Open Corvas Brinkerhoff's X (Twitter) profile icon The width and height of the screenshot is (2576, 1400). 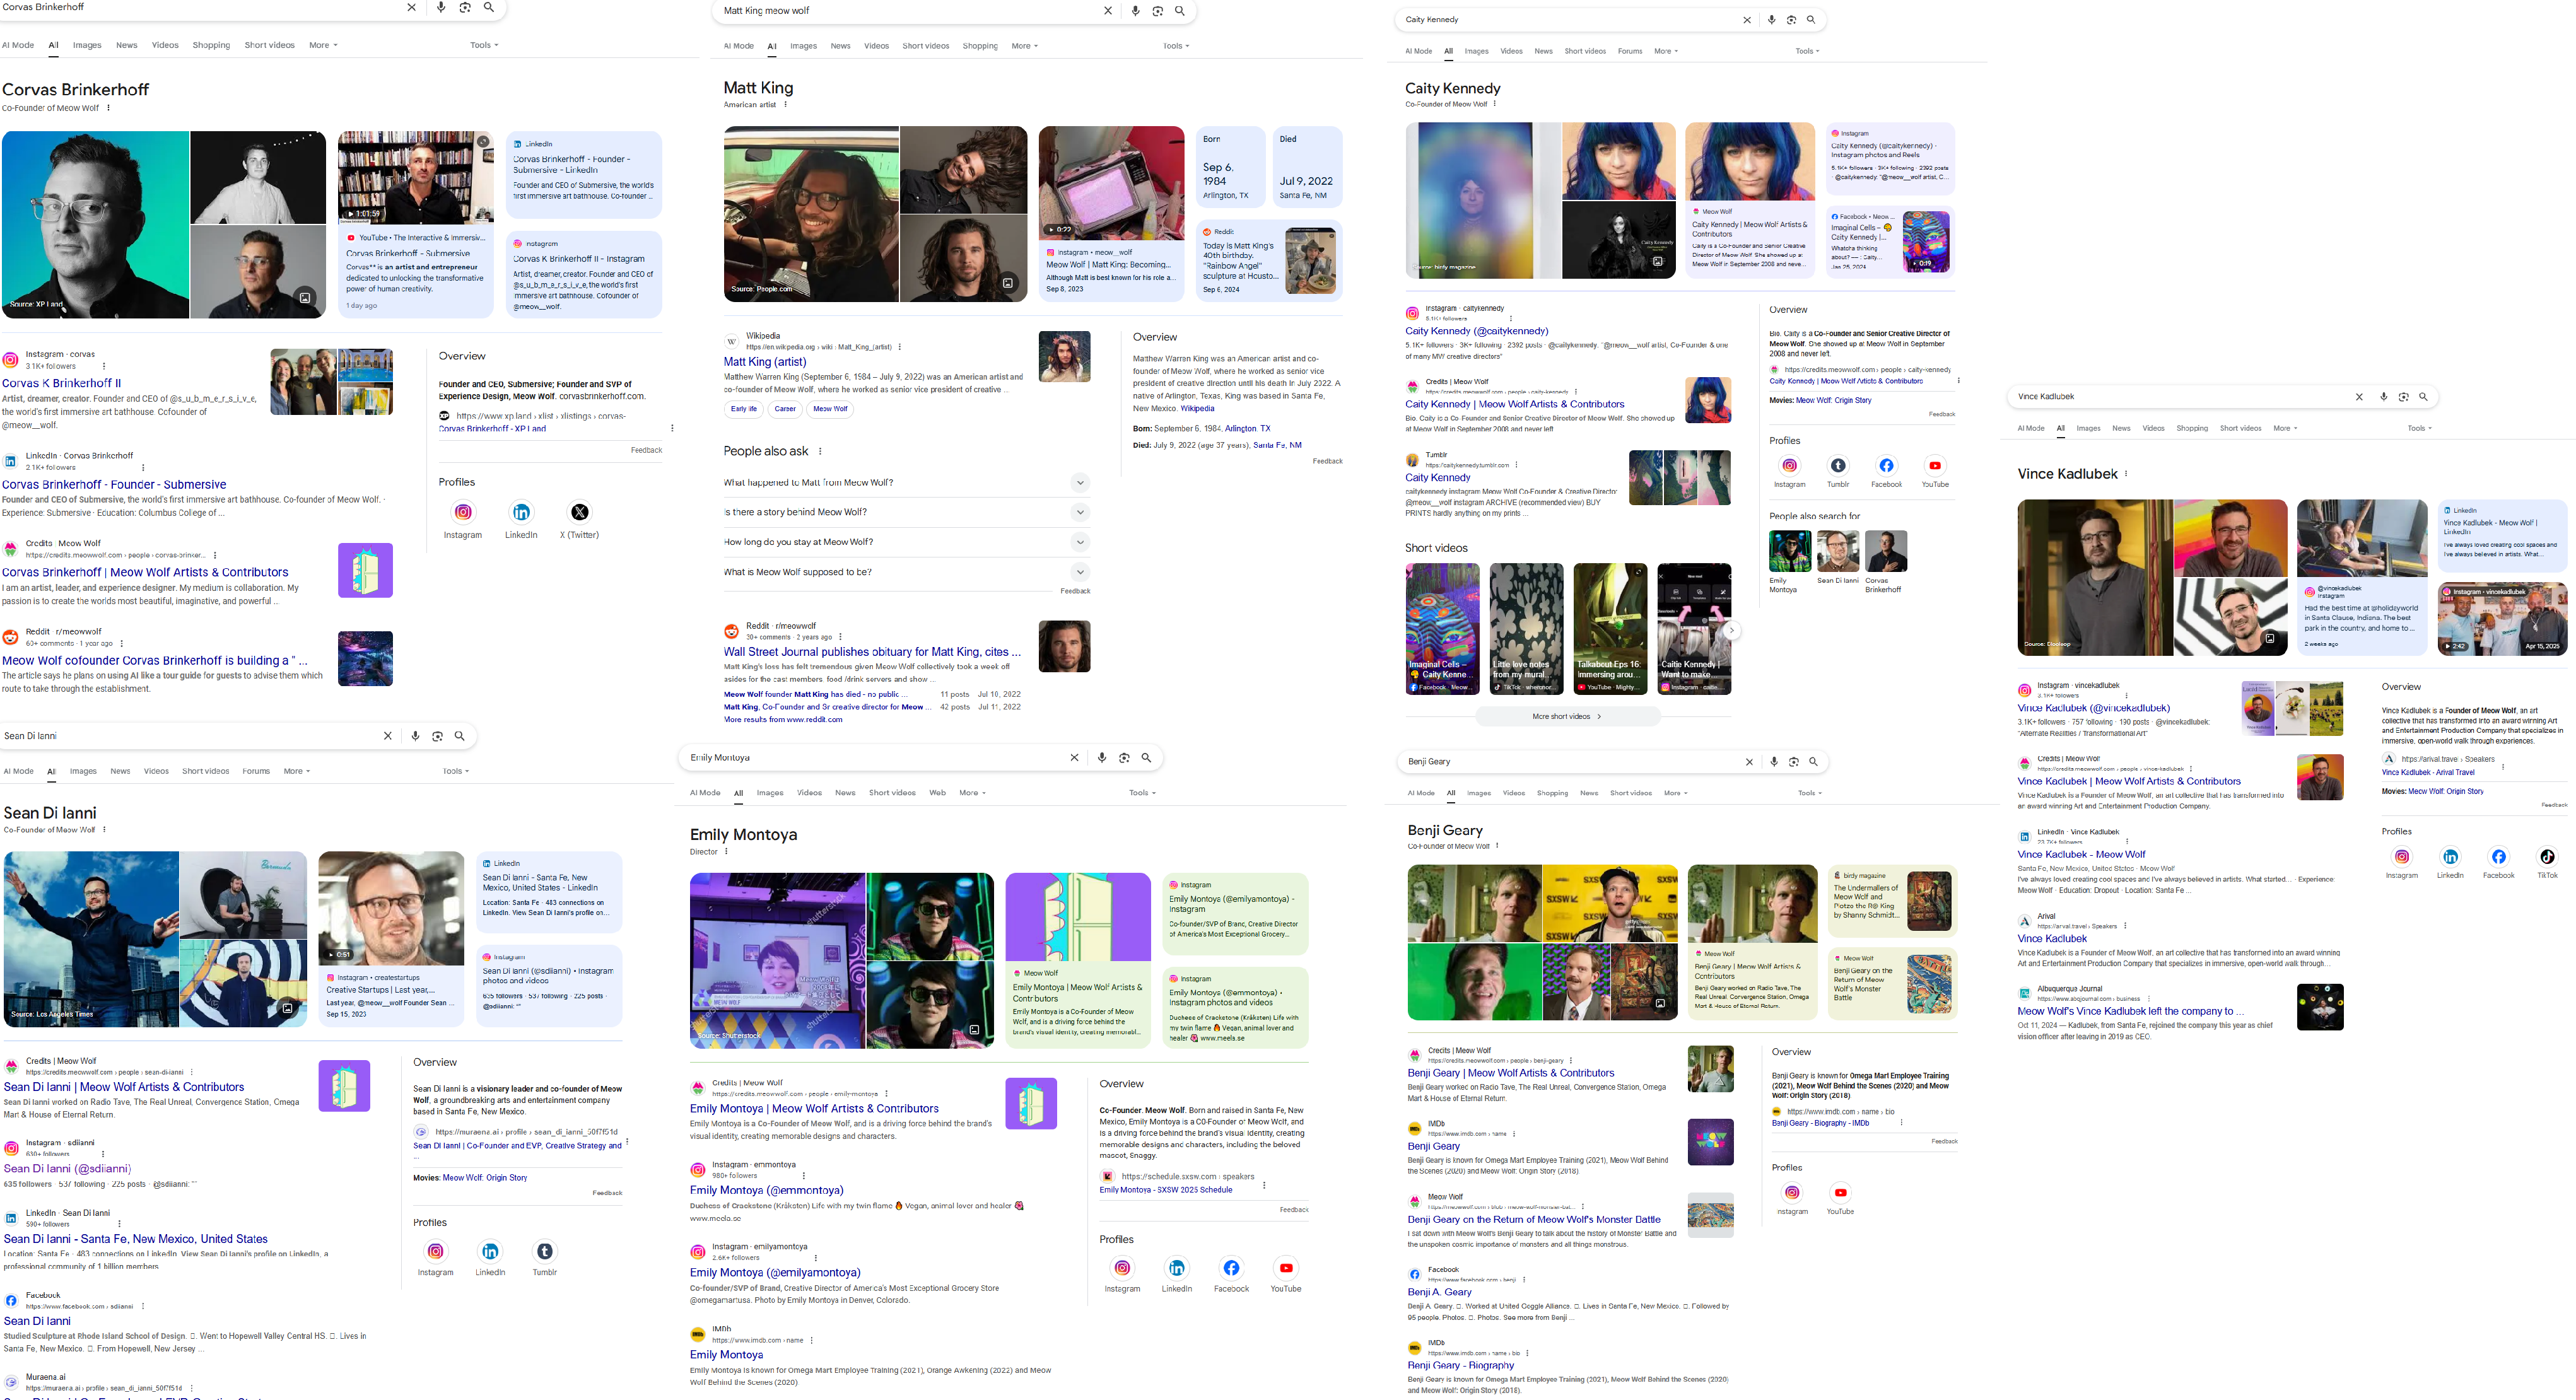click(579, 512)
